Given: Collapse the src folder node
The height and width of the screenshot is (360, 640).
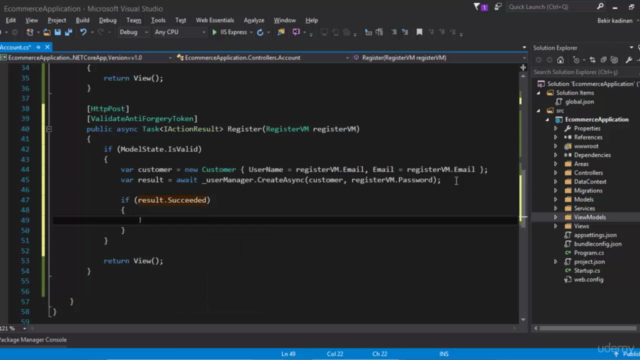Looking at the screenshot, I should [x=538, y=111].
